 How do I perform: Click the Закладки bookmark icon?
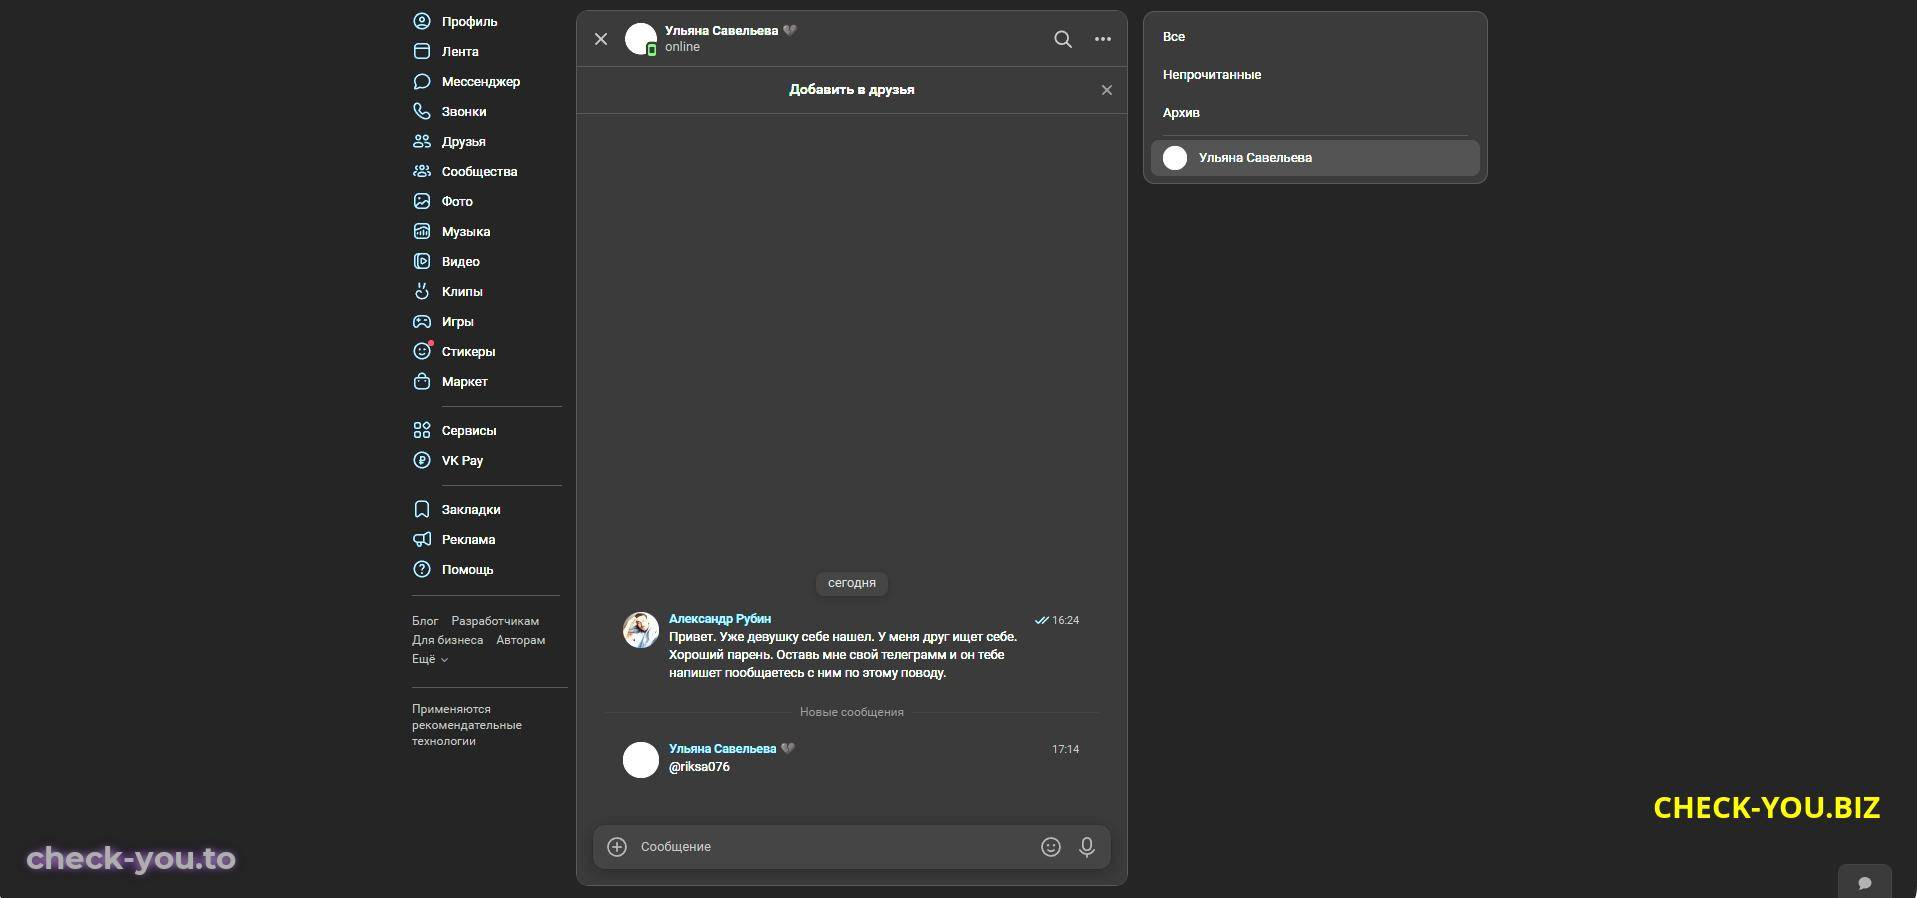(422, 509)
